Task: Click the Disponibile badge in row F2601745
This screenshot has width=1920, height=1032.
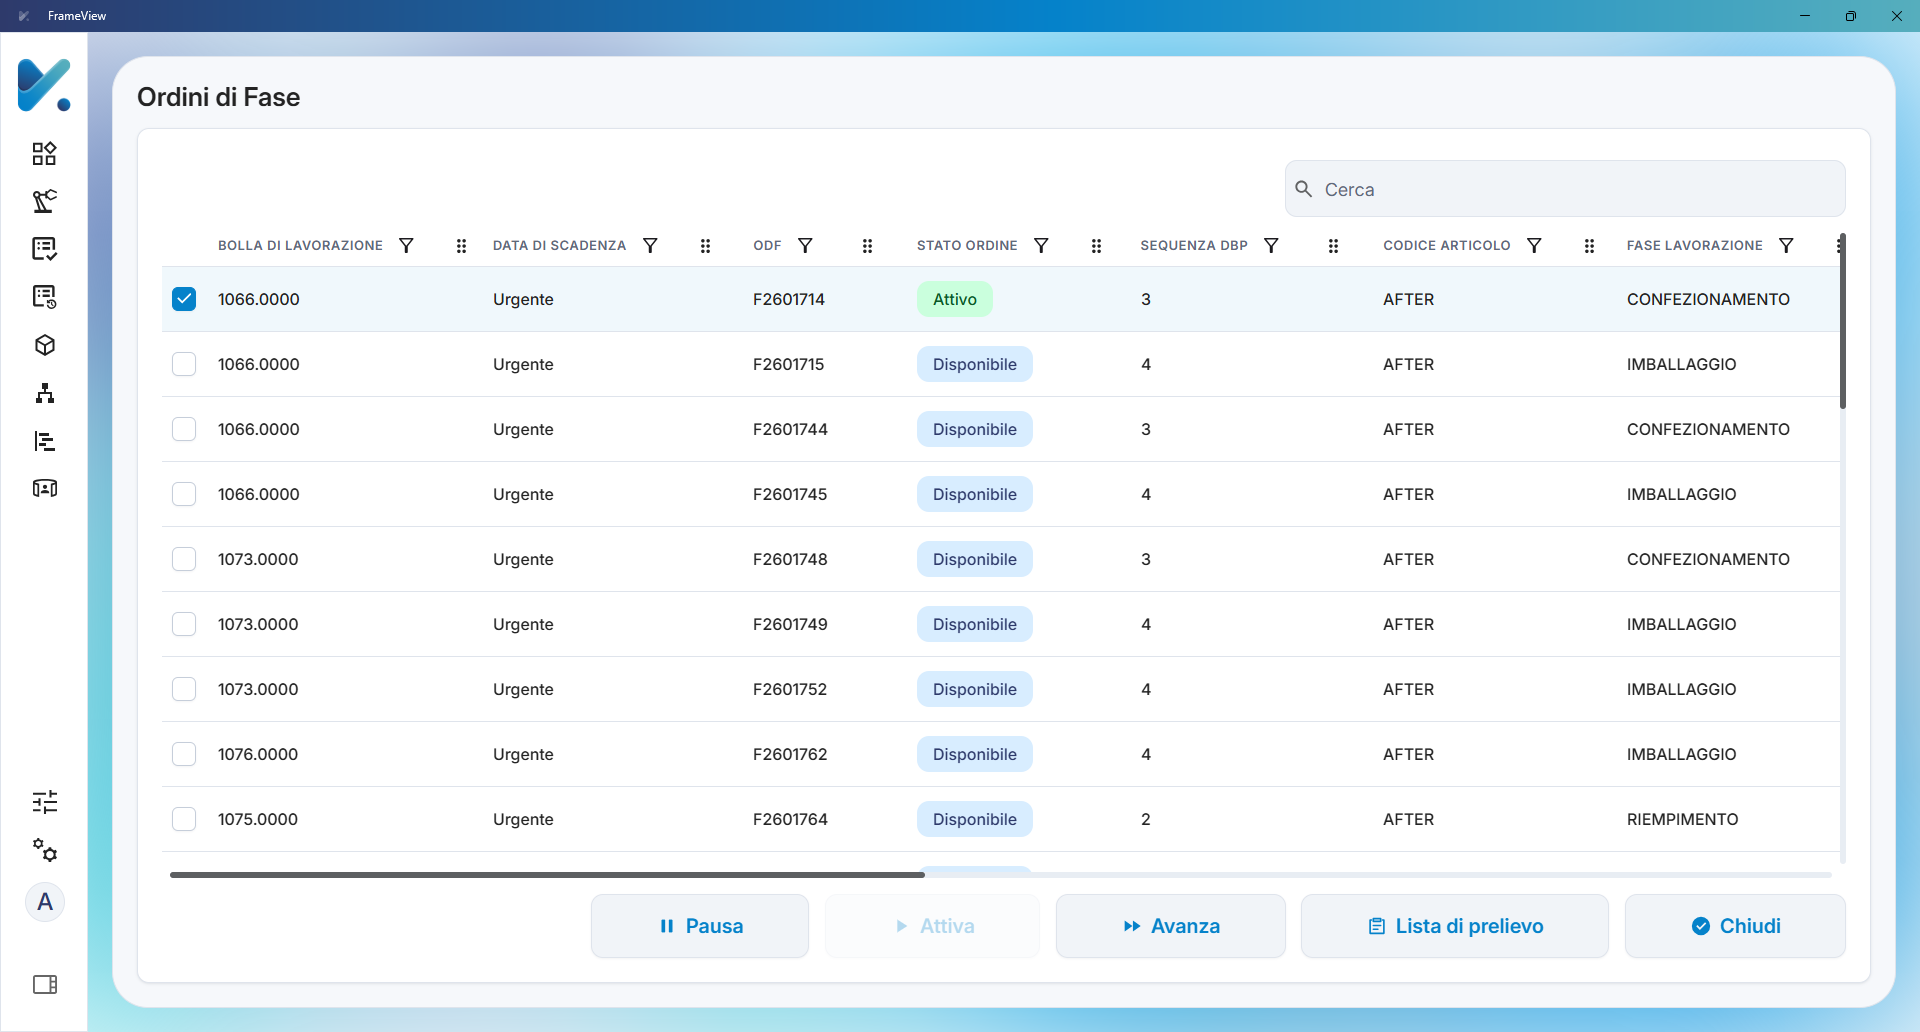Action: 975,494
